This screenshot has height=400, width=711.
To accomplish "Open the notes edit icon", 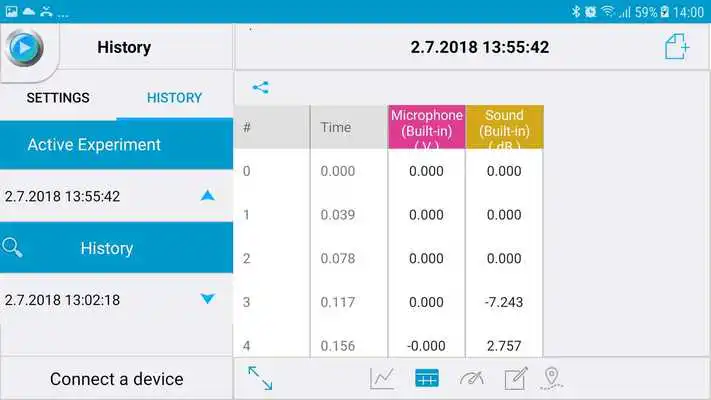I will pyautogui.click(x=515, y=378).
